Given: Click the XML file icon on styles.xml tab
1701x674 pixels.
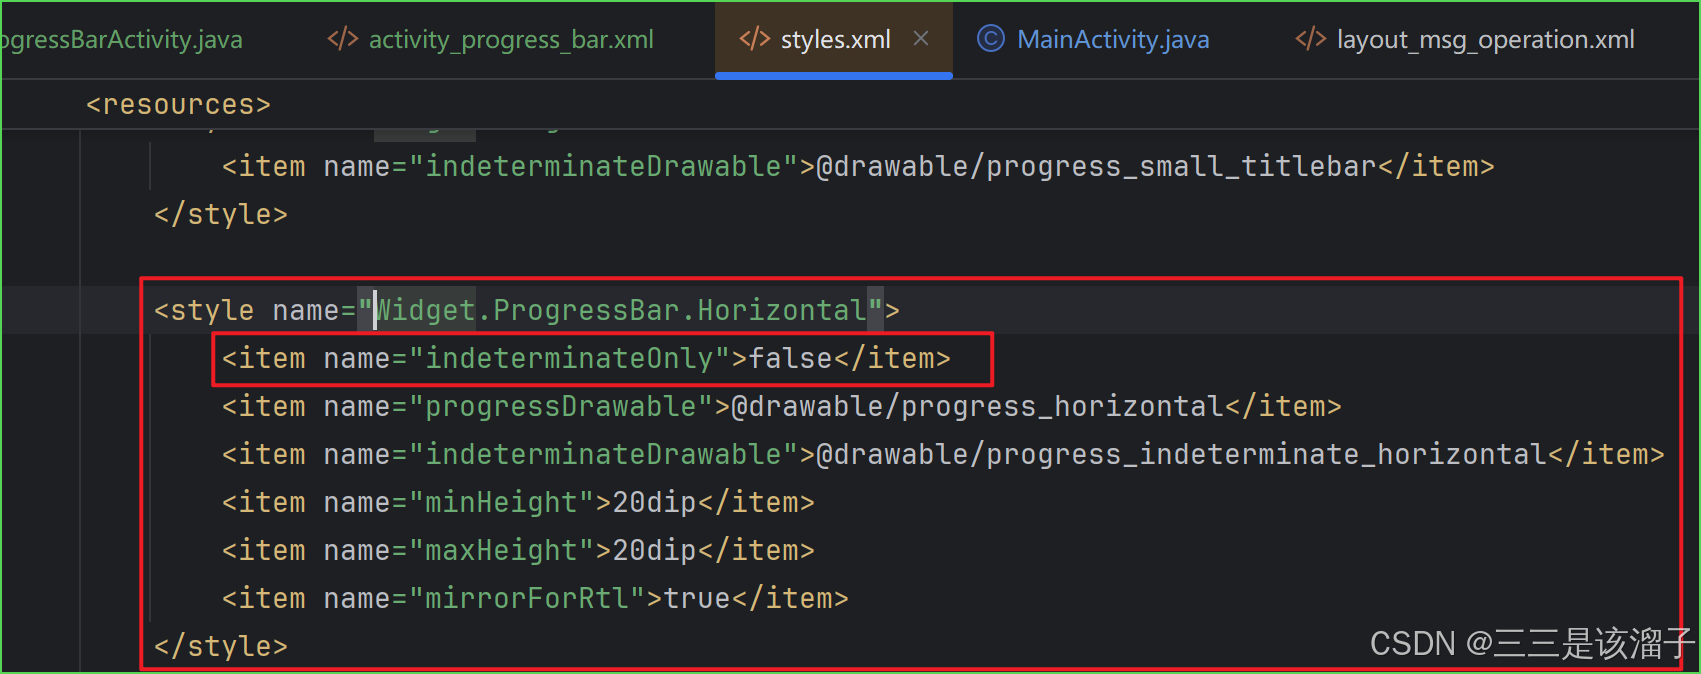Looking at the screenshot, I should pos(754,39).
